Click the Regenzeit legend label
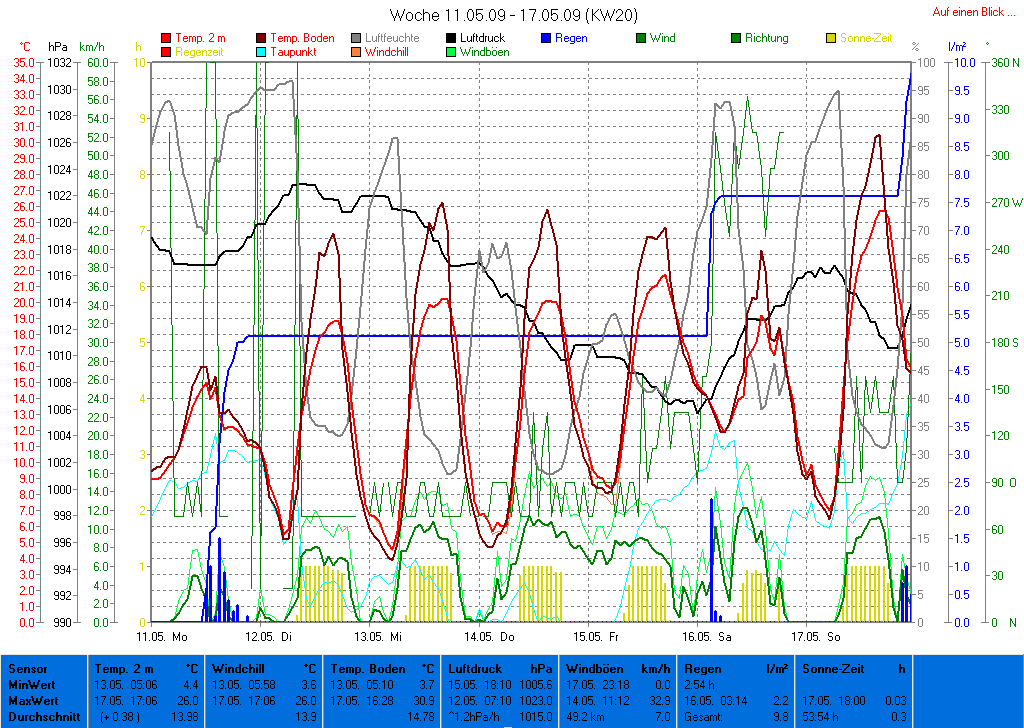This screenshot has width=1024, height=728. click(200, 52)
